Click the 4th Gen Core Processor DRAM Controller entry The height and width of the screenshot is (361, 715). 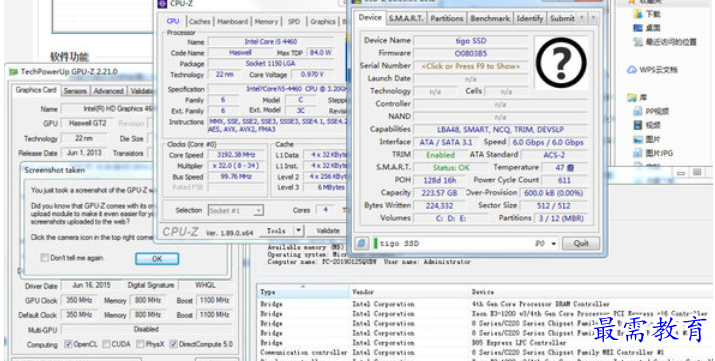click(540, 304)
